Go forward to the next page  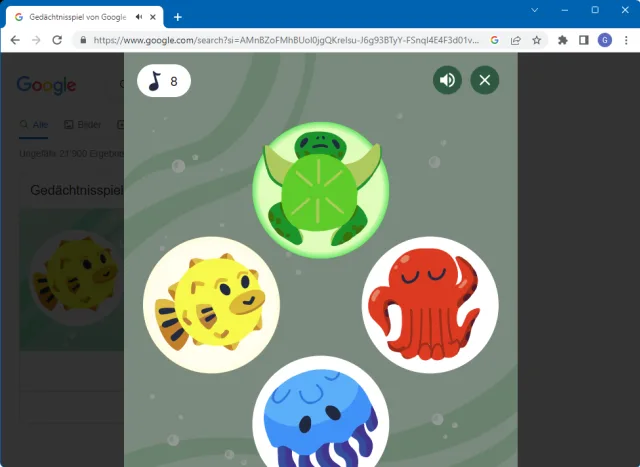[36, 40]
